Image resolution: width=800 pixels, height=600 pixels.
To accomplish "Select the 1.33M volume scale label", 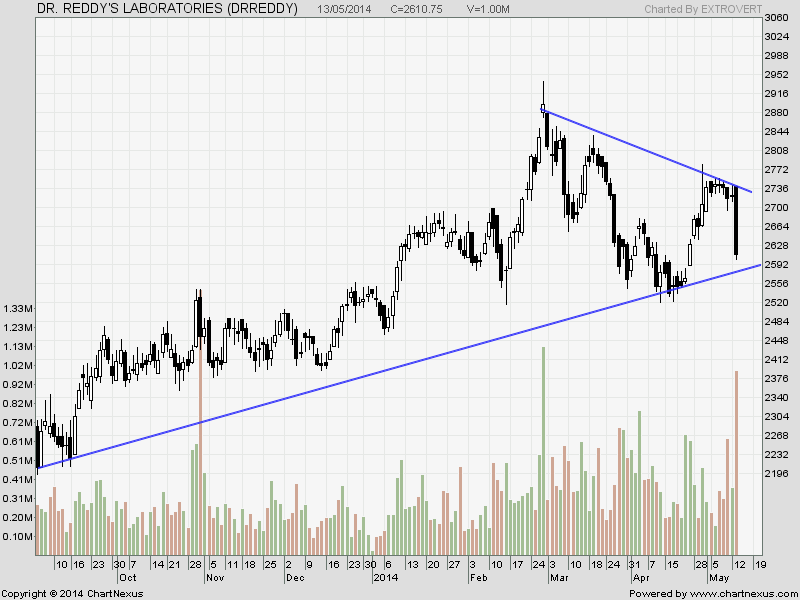I will 17,308.
